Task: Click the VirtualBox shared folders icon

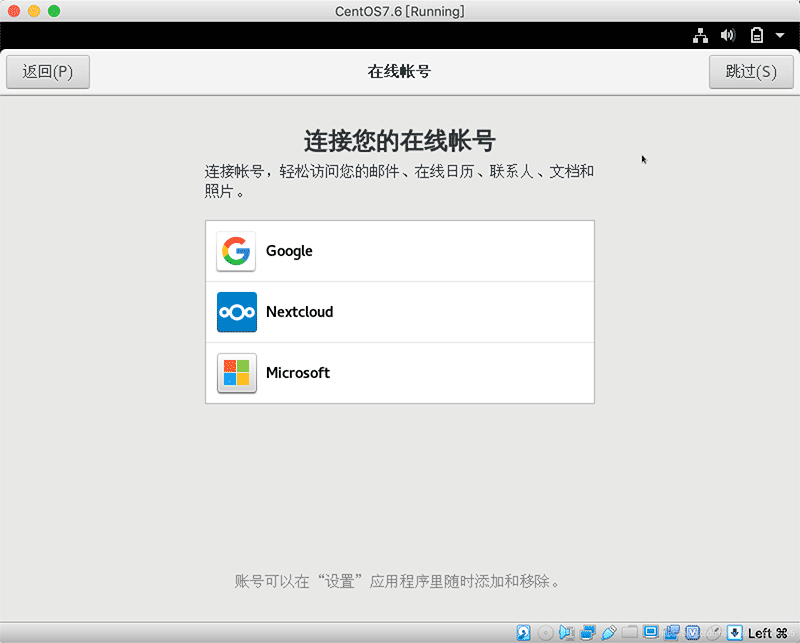Action: 631,632
